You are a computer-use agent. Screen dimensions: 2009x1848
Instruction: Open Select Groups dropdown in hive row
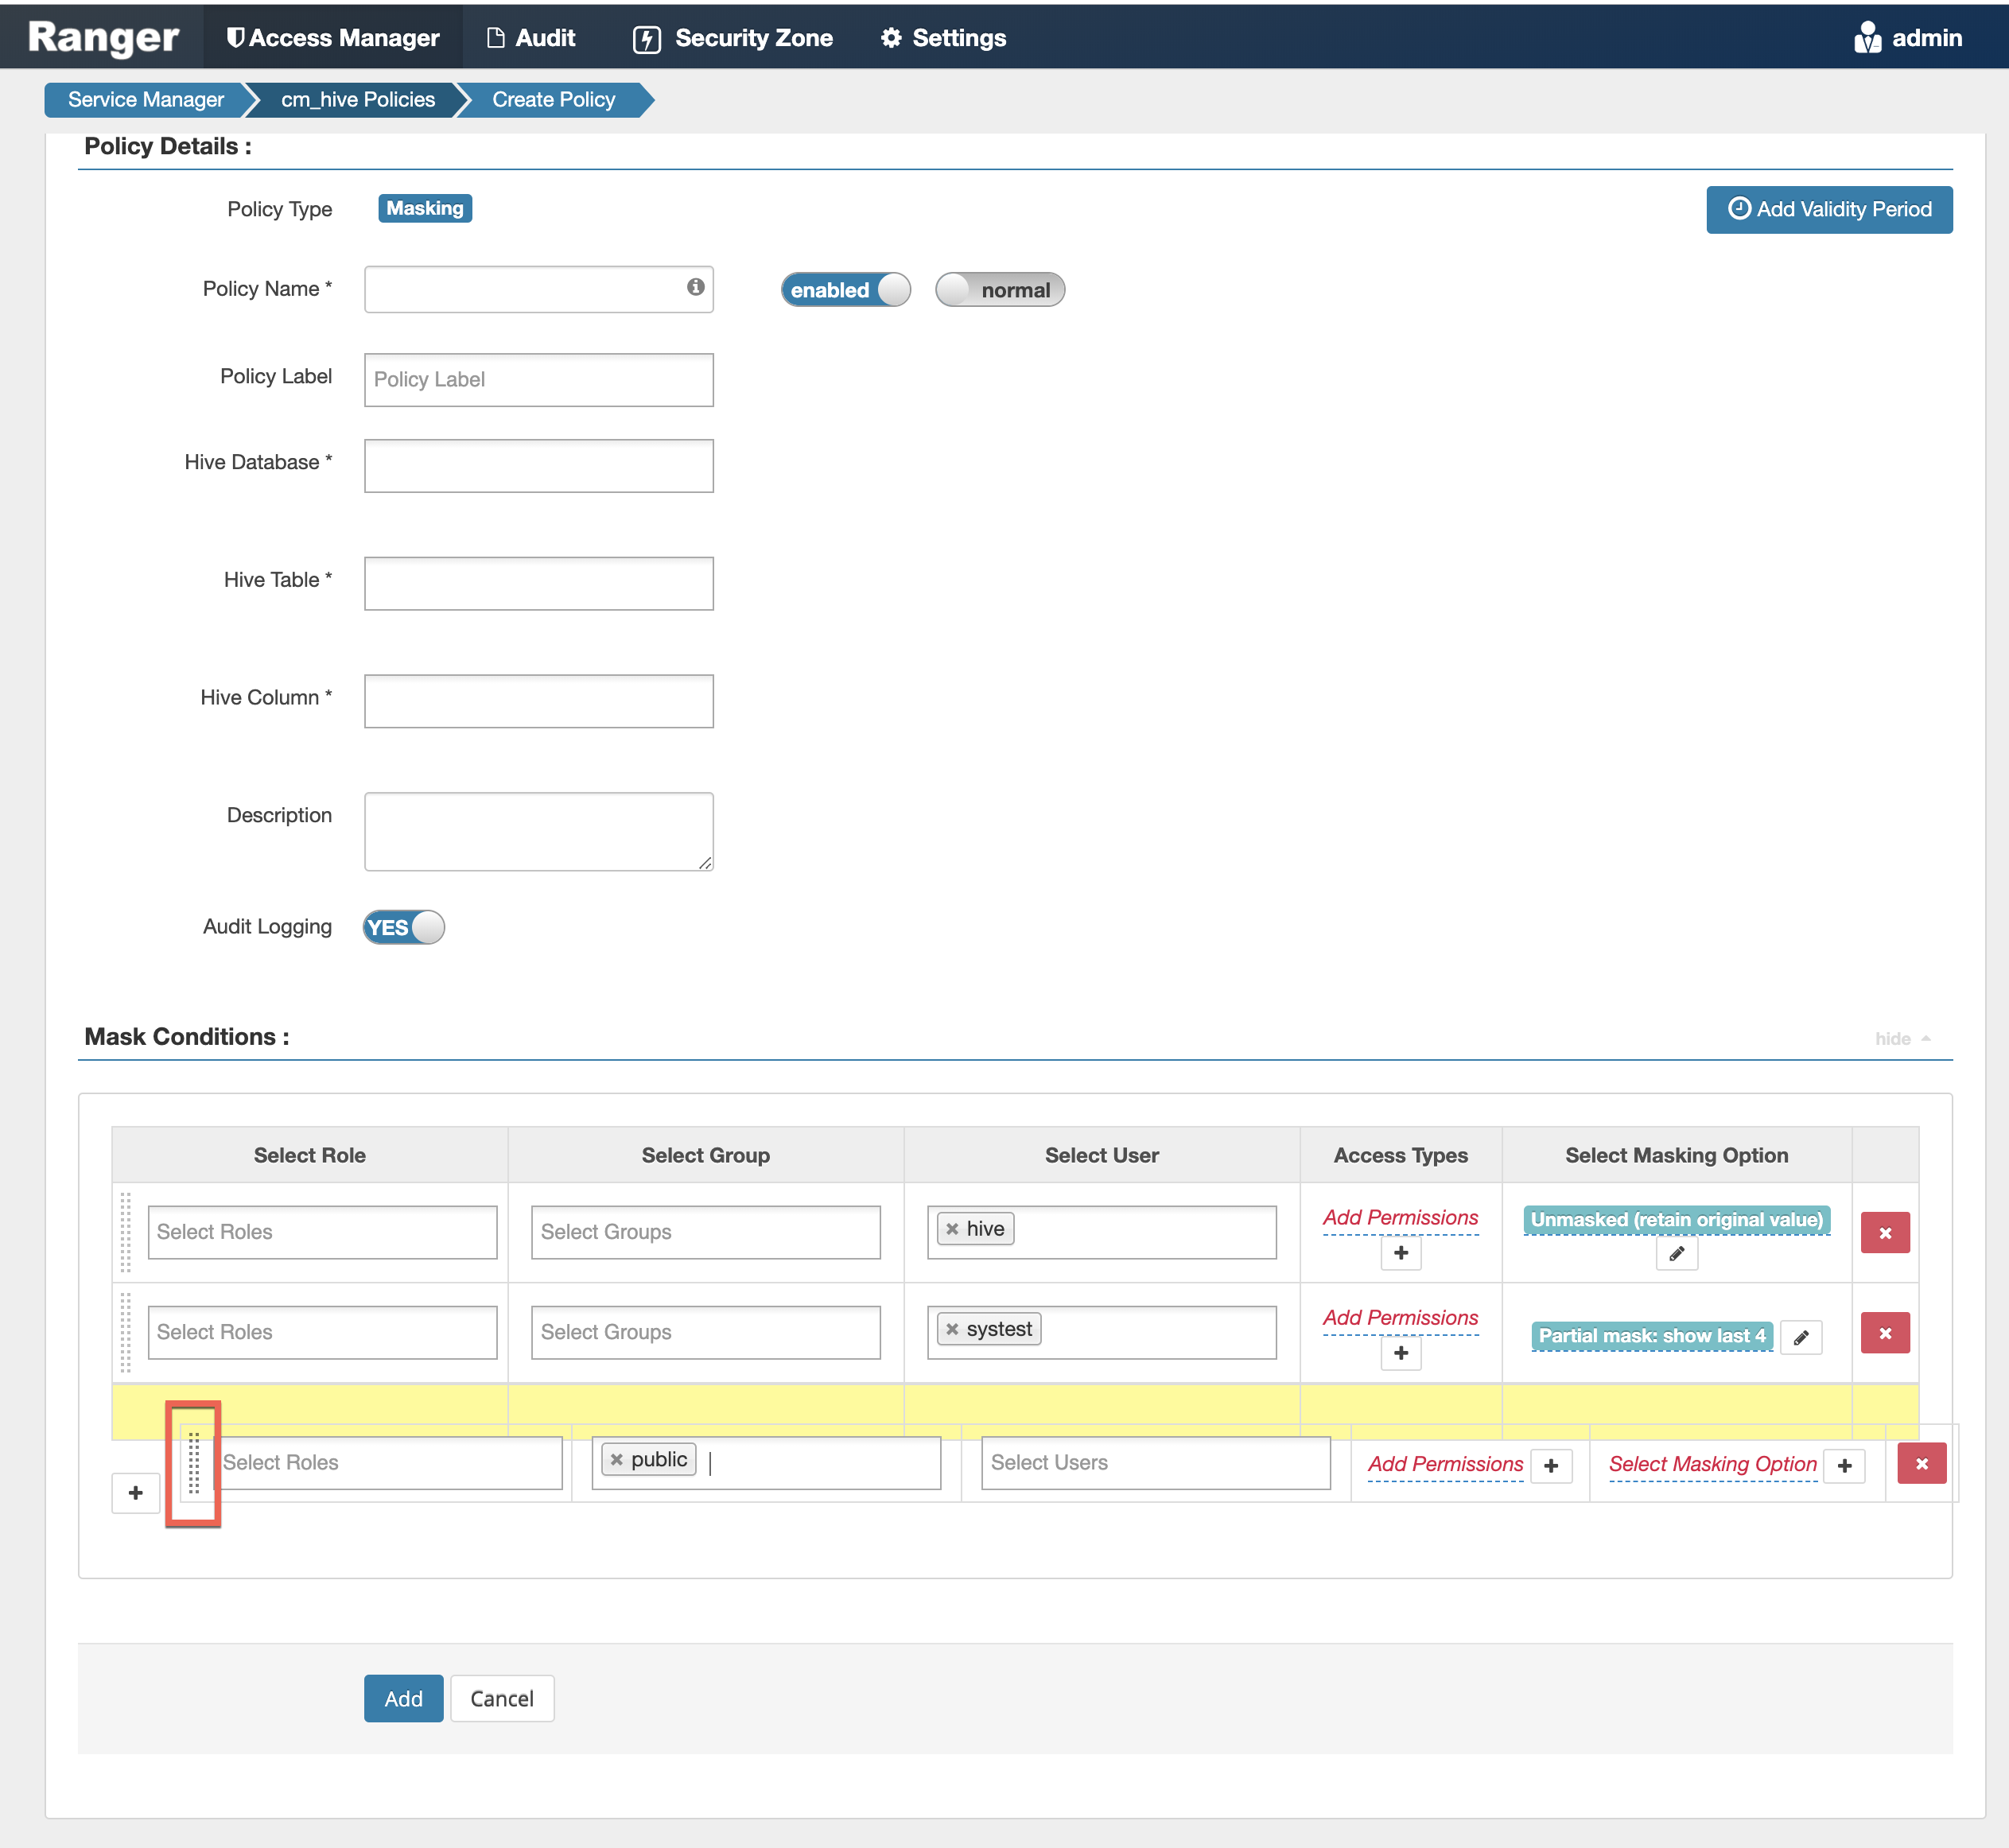[x=705, y=1232]
